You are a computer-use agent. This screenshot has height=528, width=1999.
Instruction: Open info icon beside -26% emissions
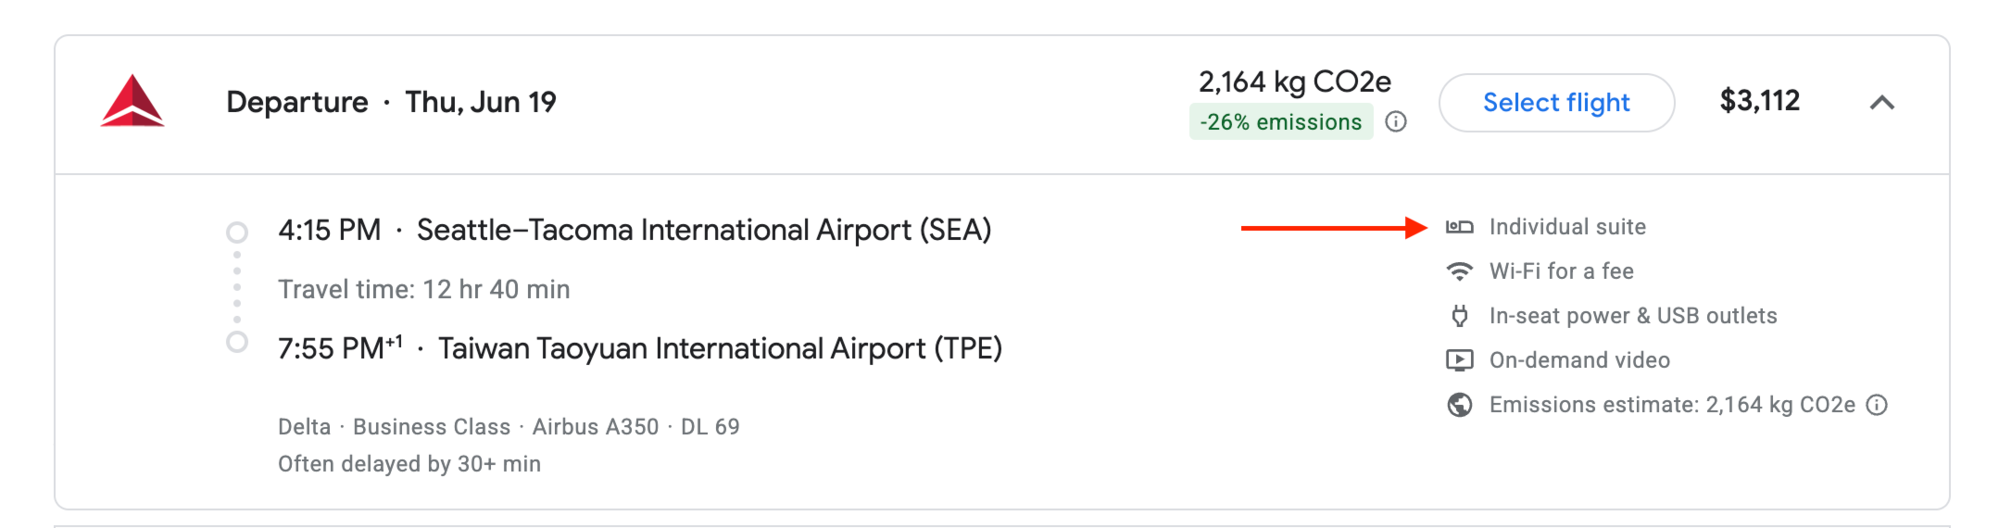click(x=1396, y=122)
